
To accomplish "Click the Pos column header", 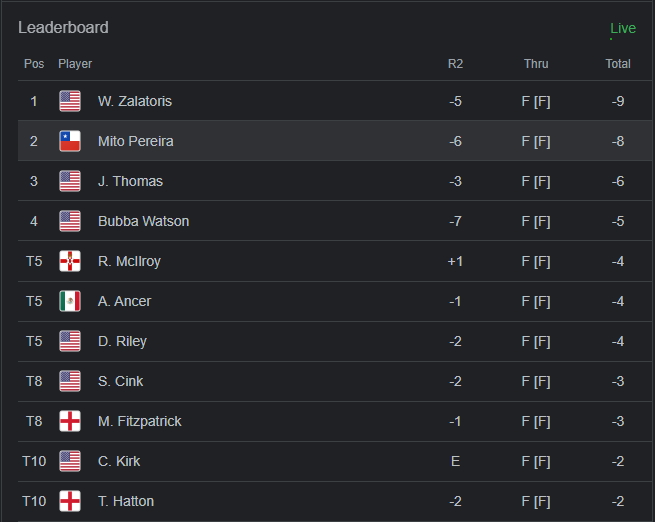I will pos(34,64).
